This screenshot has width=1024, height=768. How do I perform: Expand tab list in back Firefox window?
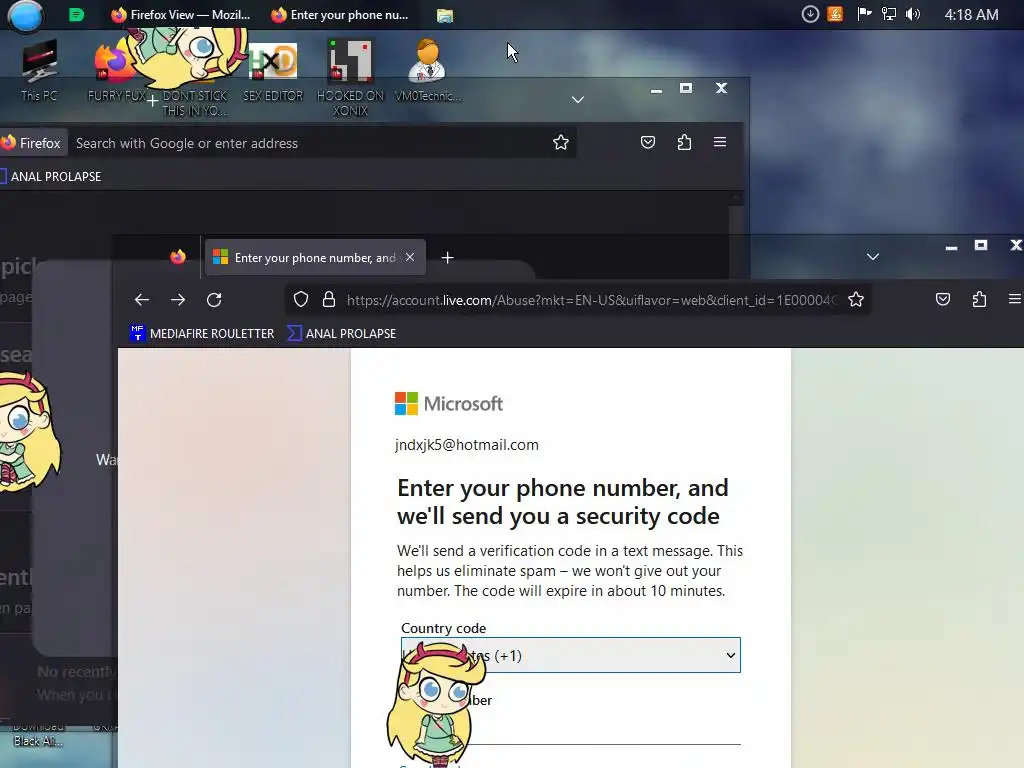(x=577, y=100)
